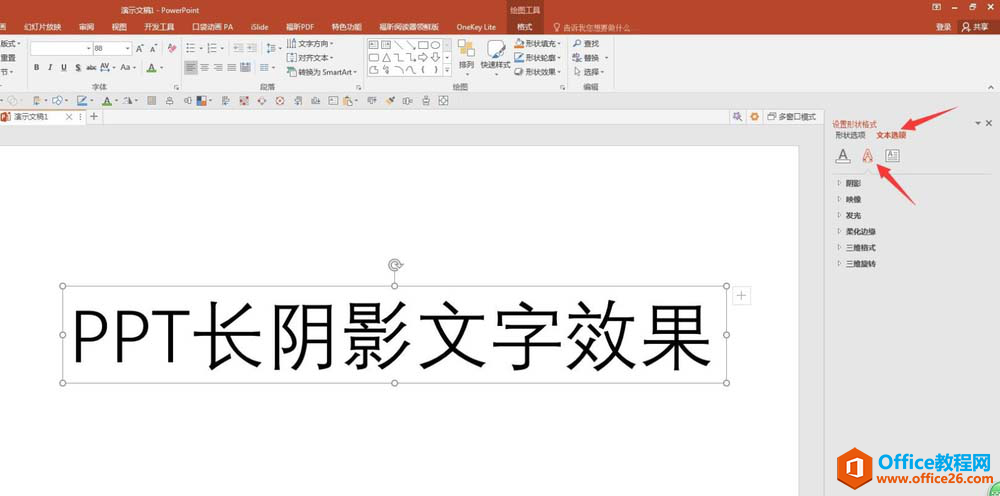Open 形状效果 shape effects
This screenshot has width=1000, height=496.
(x=538, y=72)
